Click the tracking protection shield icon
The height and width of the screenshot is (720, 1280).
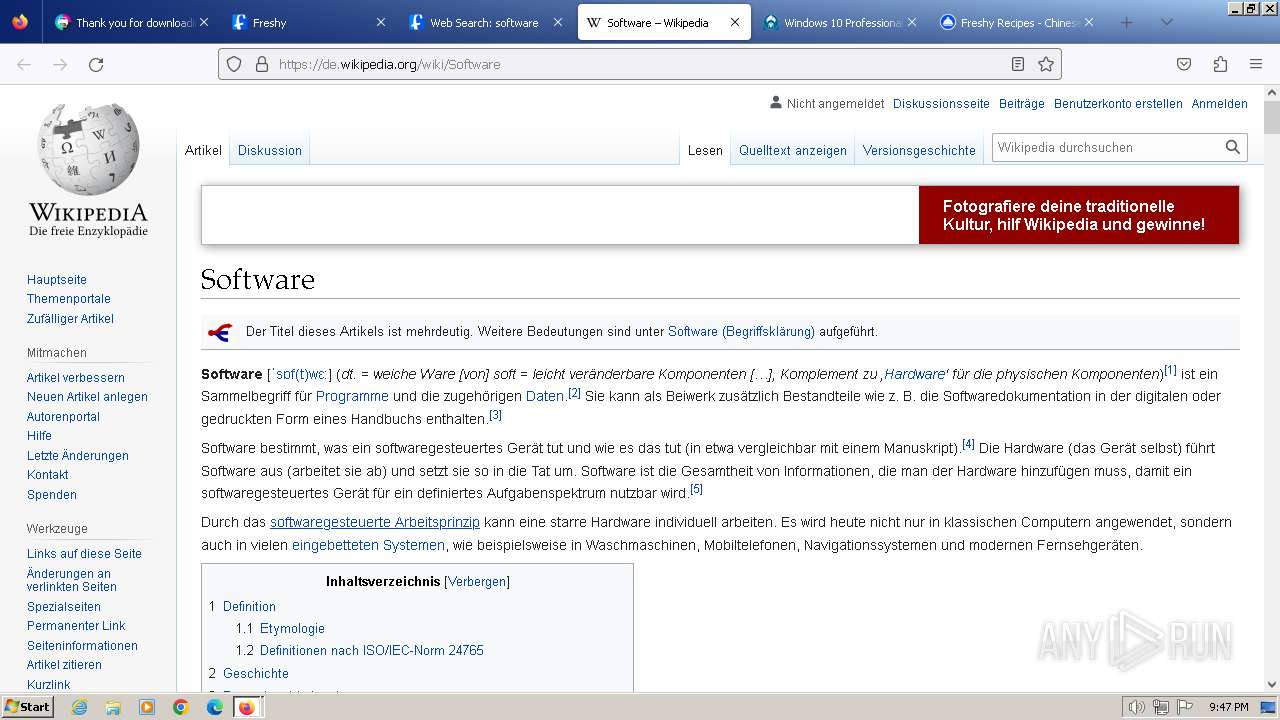pos(234,64)
